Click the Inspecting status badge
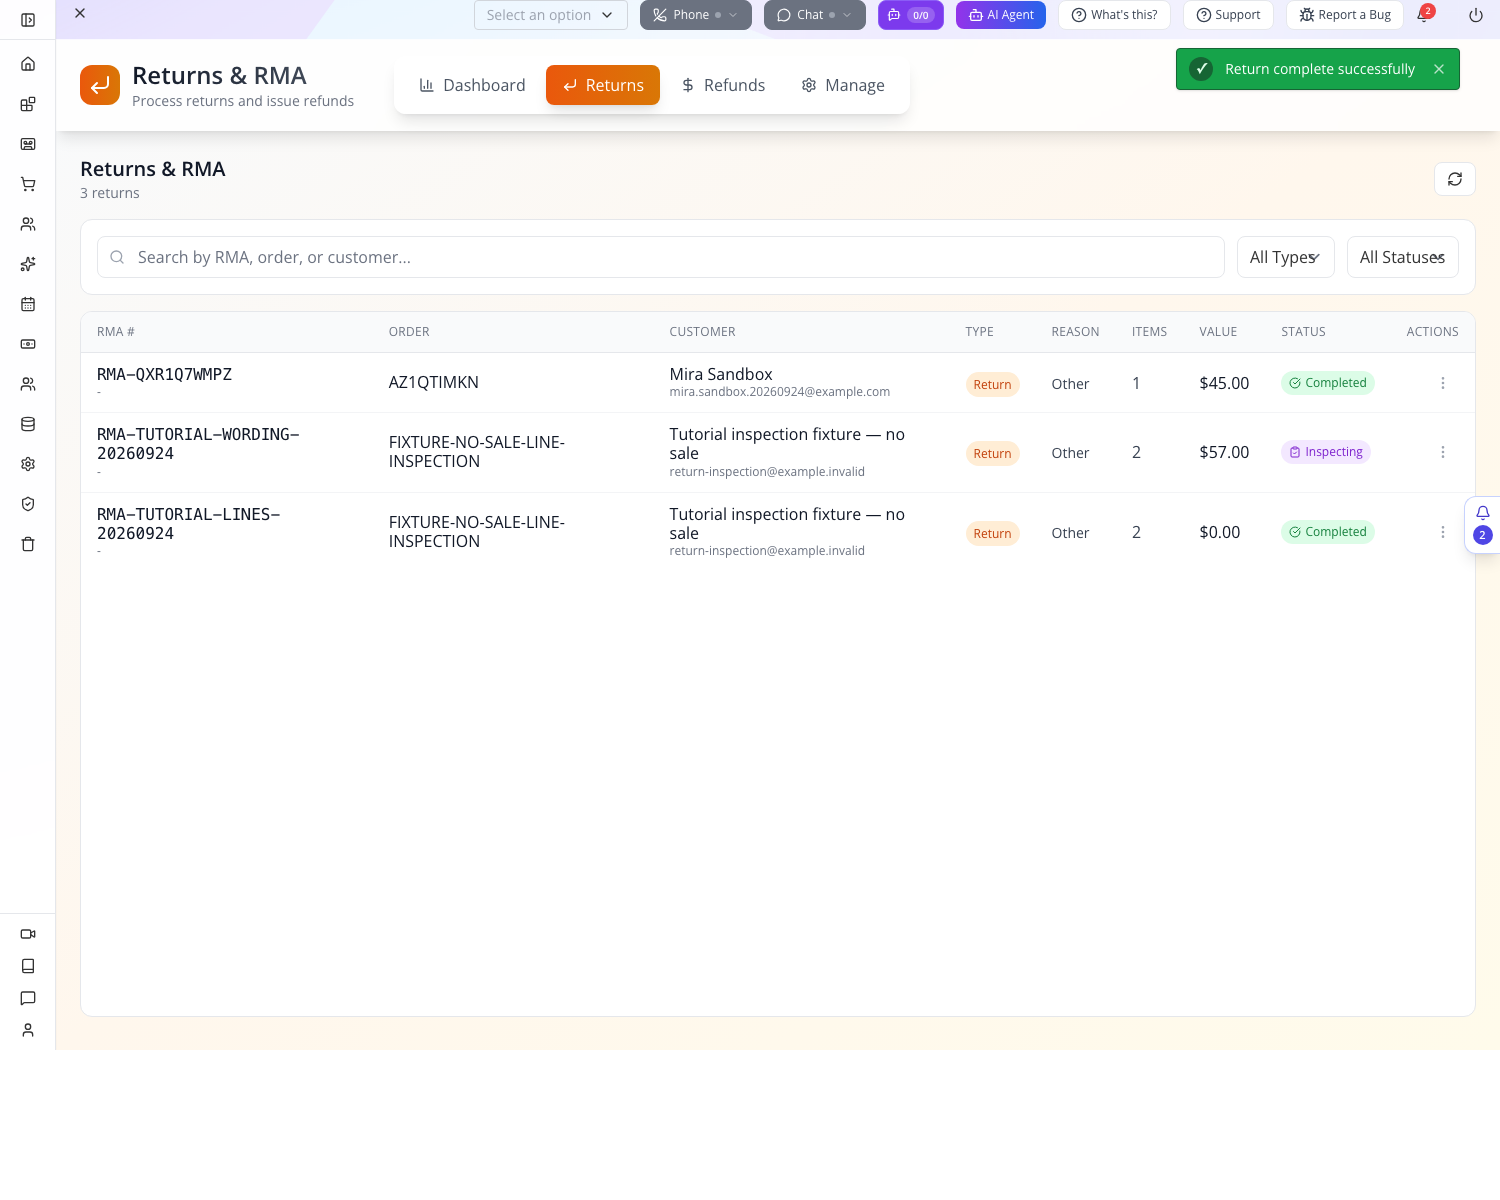 pyautogui.click(x=1326, y=452)
